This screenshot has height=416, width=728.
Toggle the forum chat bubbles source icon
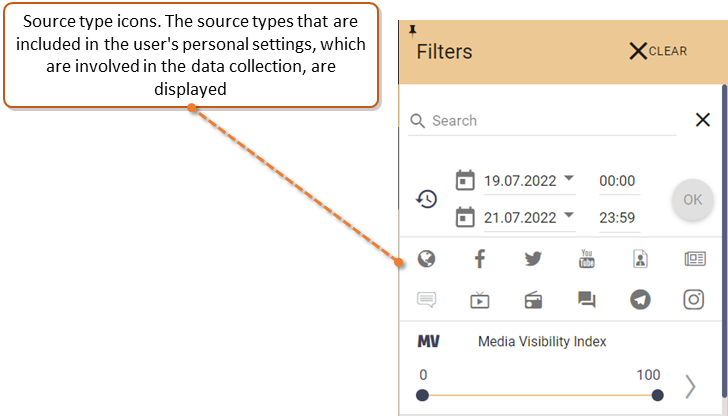(586, 299)
